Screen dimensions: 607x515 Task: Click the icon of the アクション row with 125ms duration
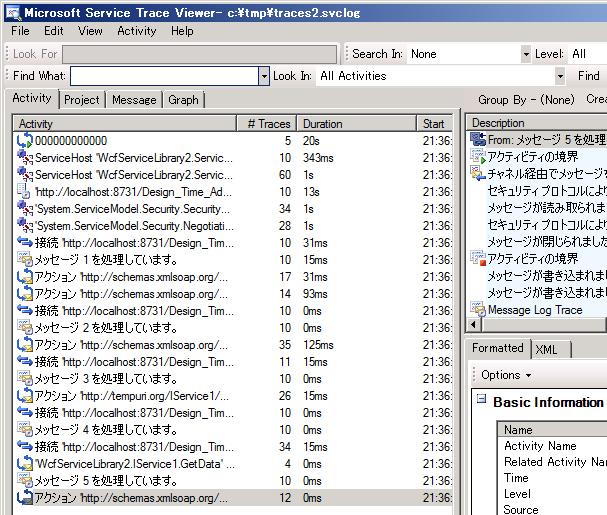[x=25, y=345]
